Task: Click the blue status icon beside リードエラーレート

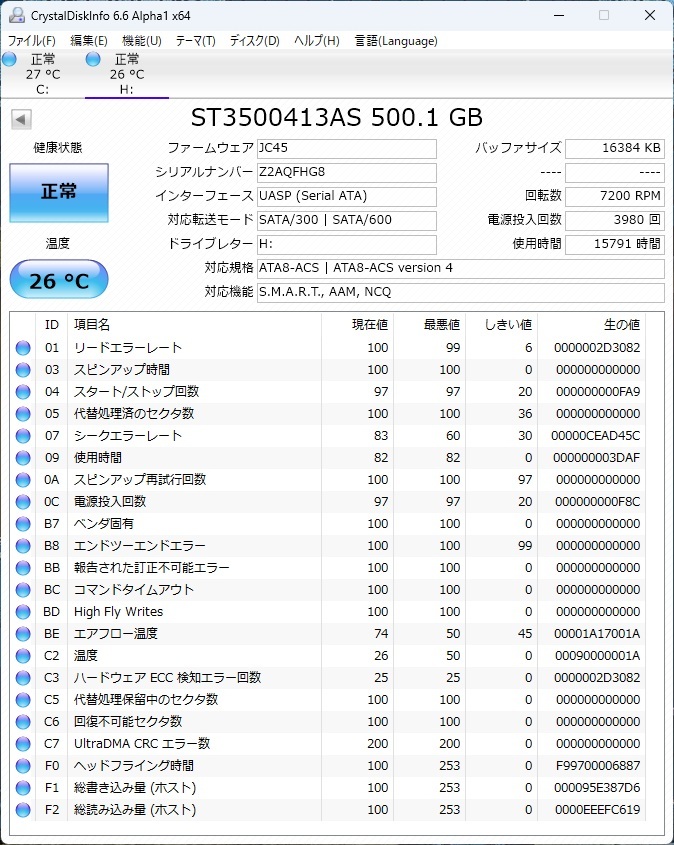Action: 24,347
